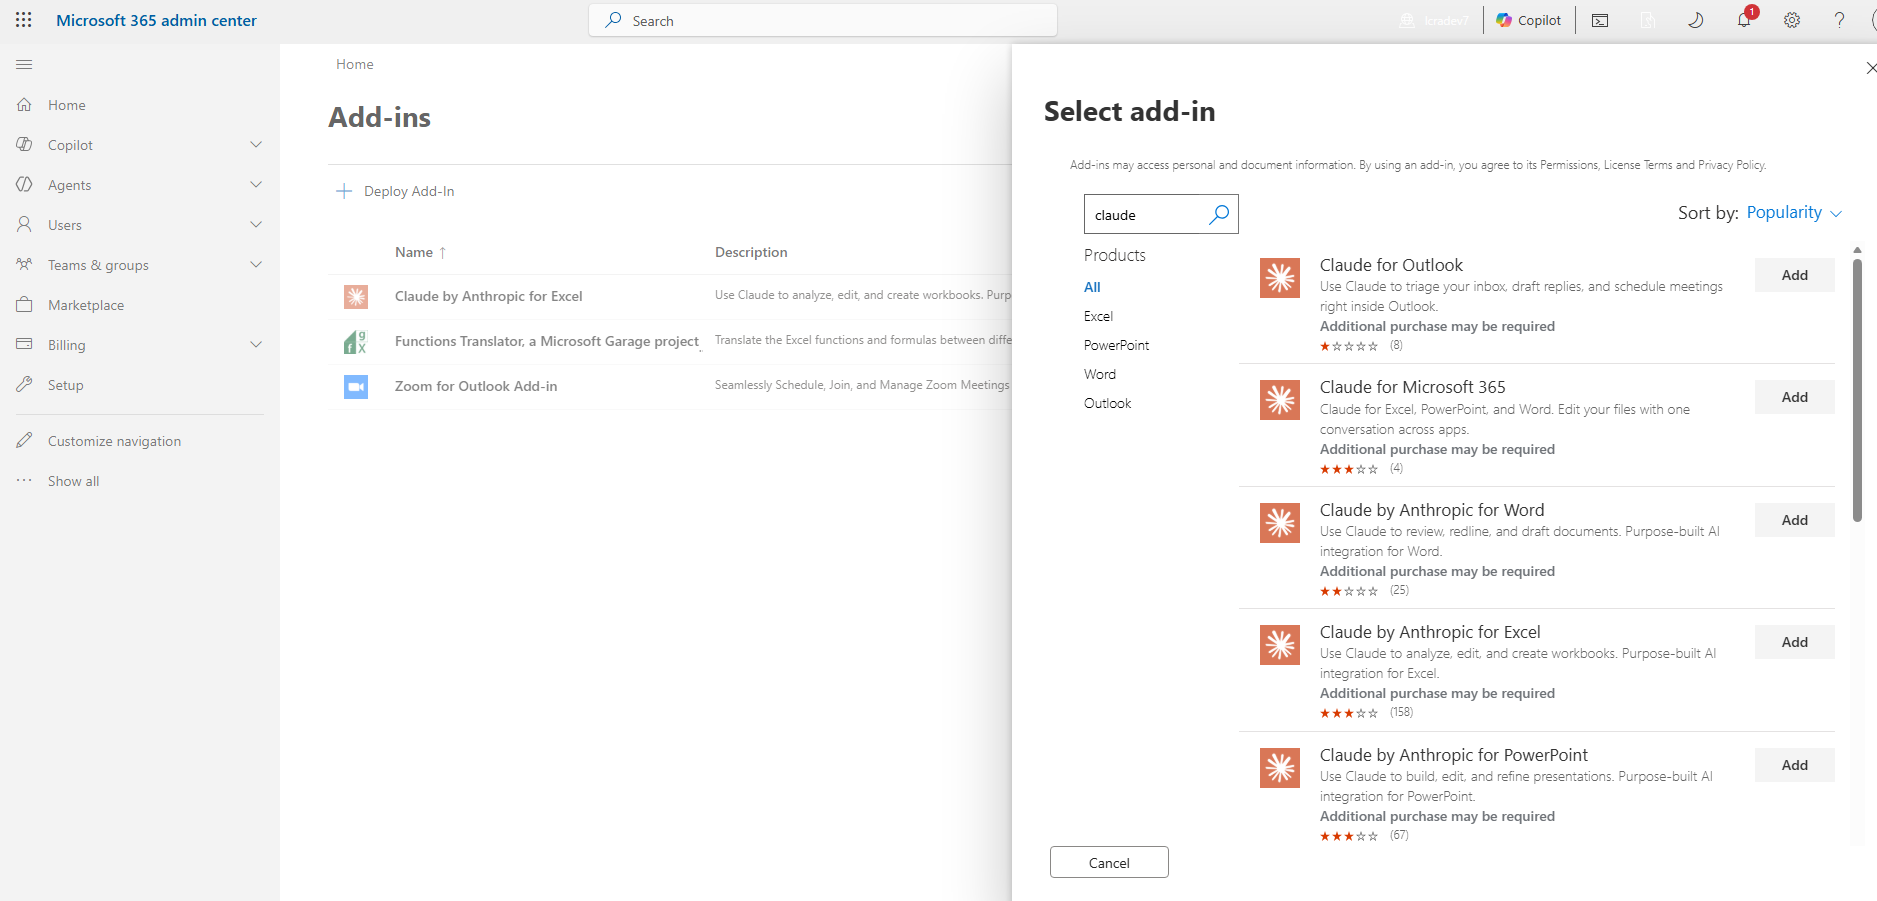Expand the Users navigation section
This screenshot has width=1877, height=901.
pos(256,225)
